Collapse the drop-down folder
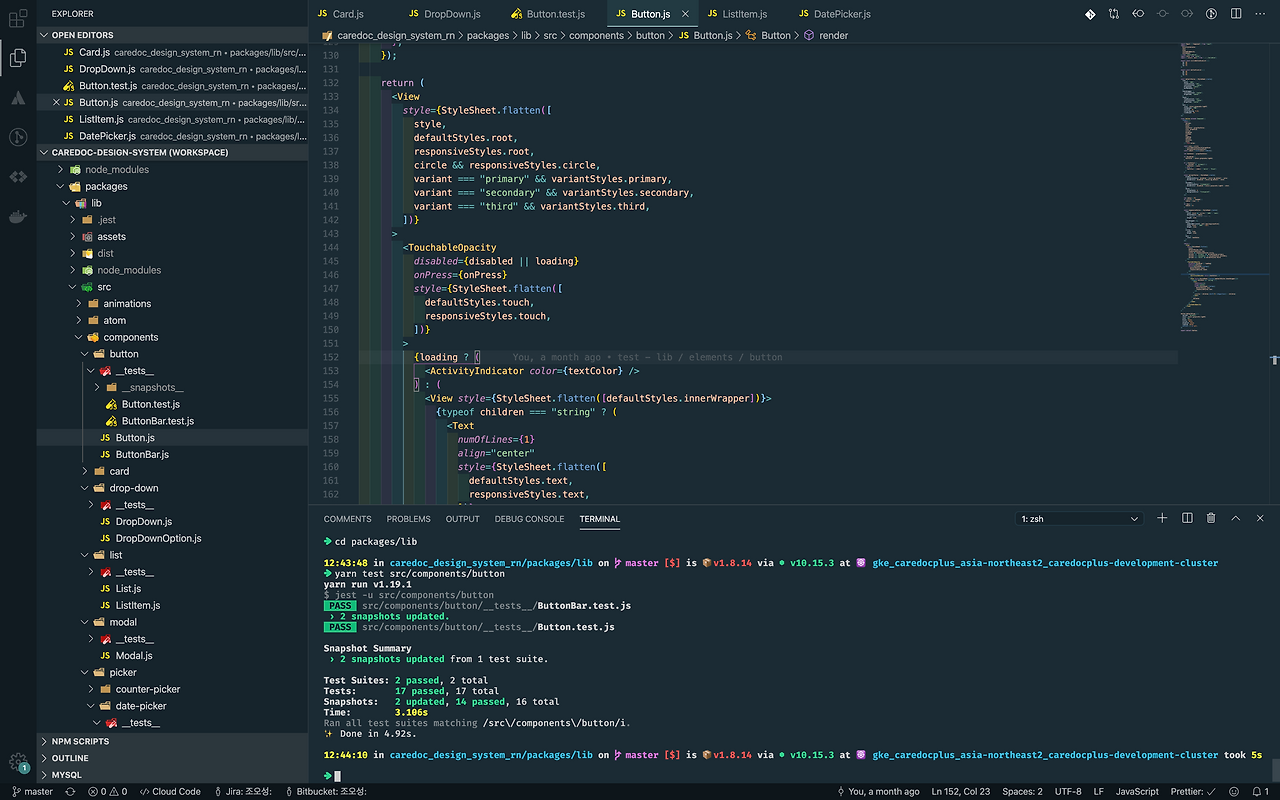 click(x=172, y=488)
